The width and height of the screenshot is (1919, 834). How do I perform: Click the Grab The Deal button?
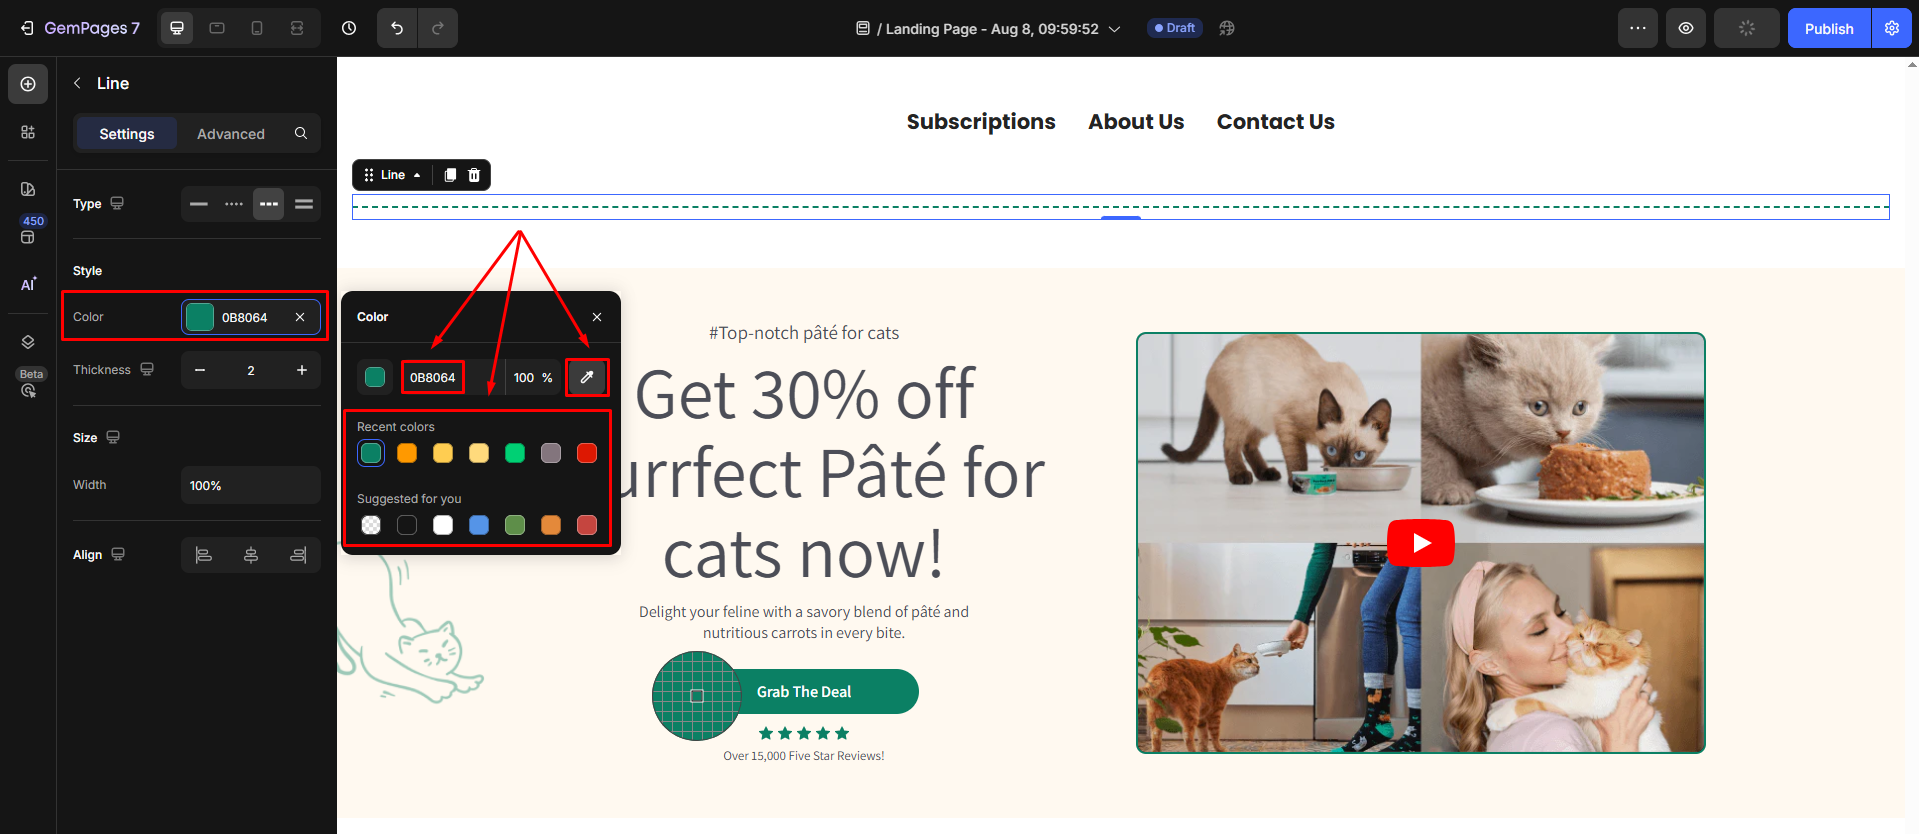click(x=804, y=692)
